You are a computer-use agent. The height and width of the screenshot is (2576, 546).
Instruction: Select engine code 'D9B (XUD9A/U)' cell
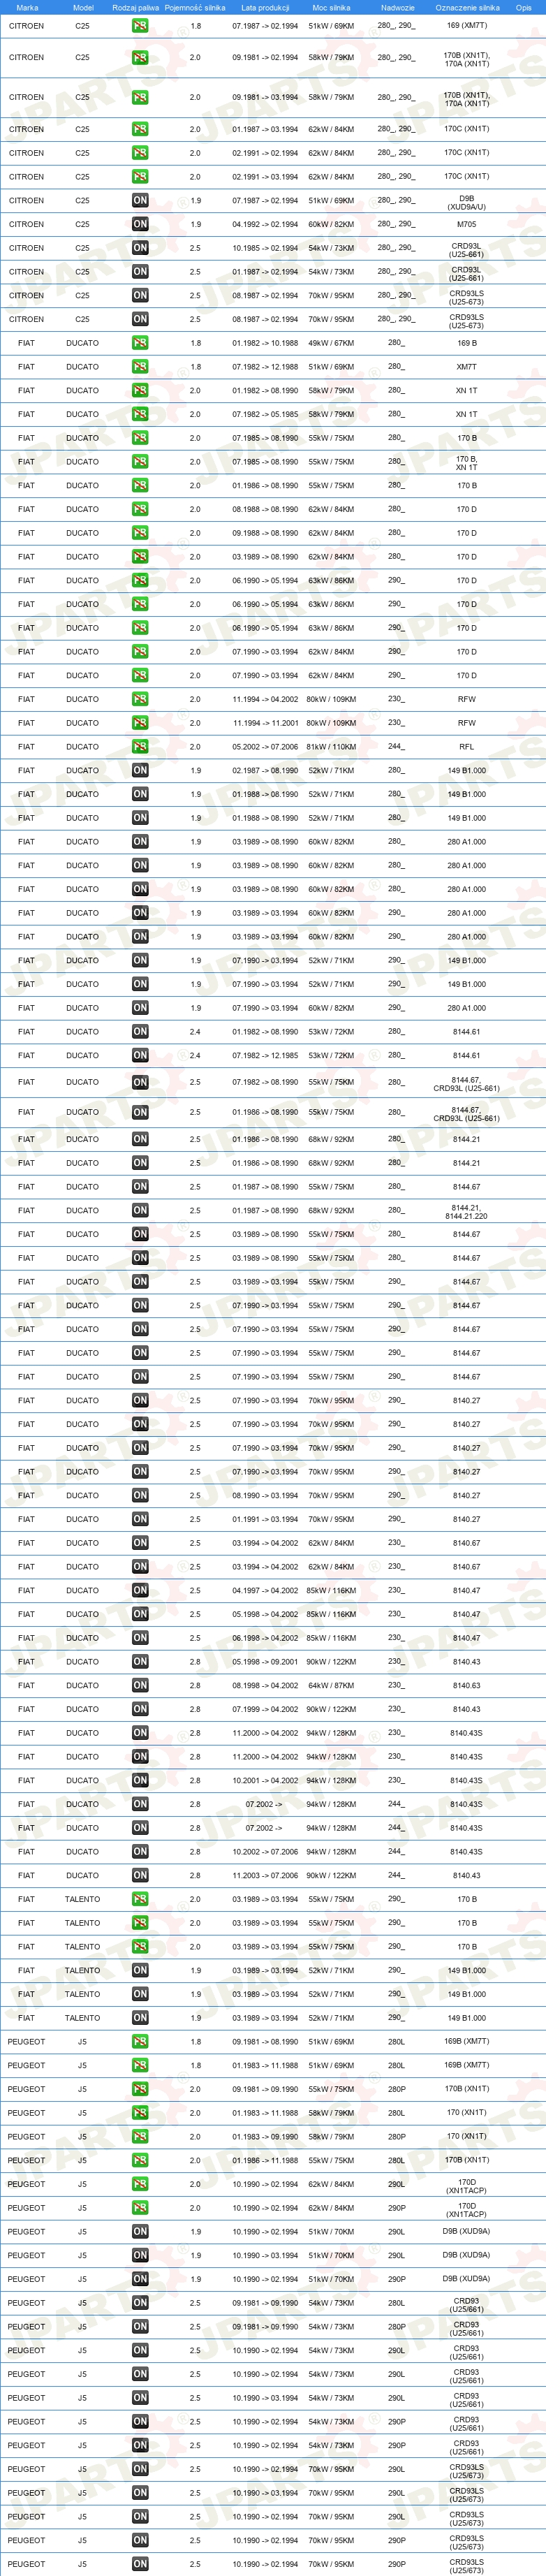(467, 203)
